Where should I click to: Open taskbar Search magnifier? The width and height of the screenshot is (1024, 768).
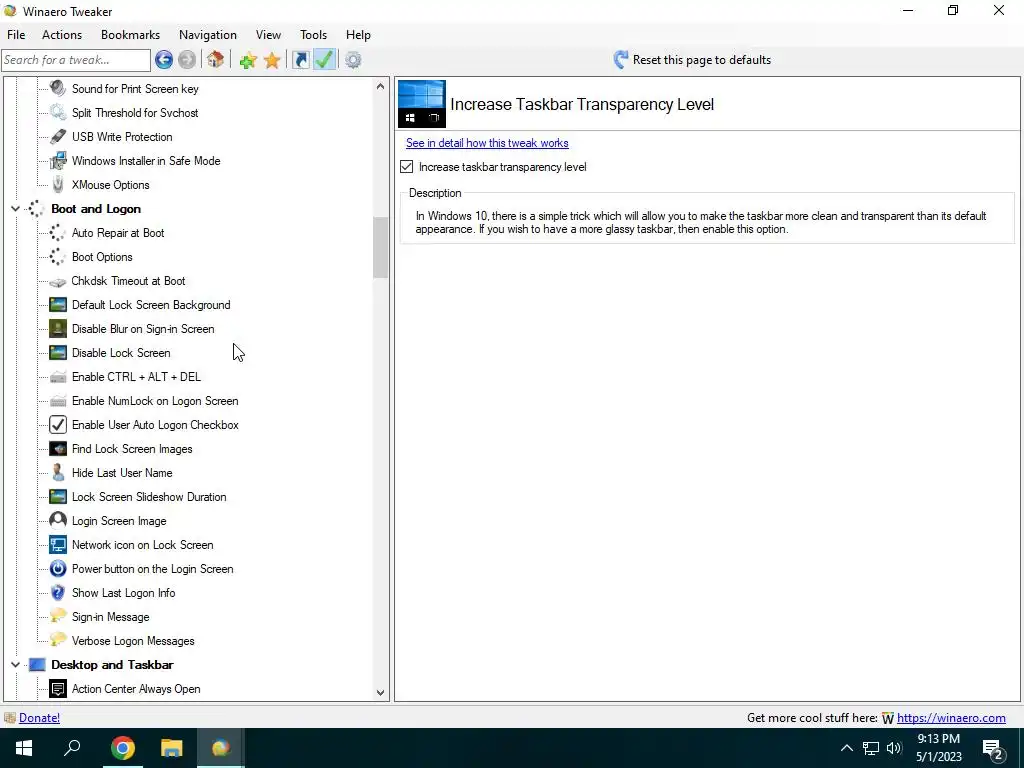coord(72,748)
